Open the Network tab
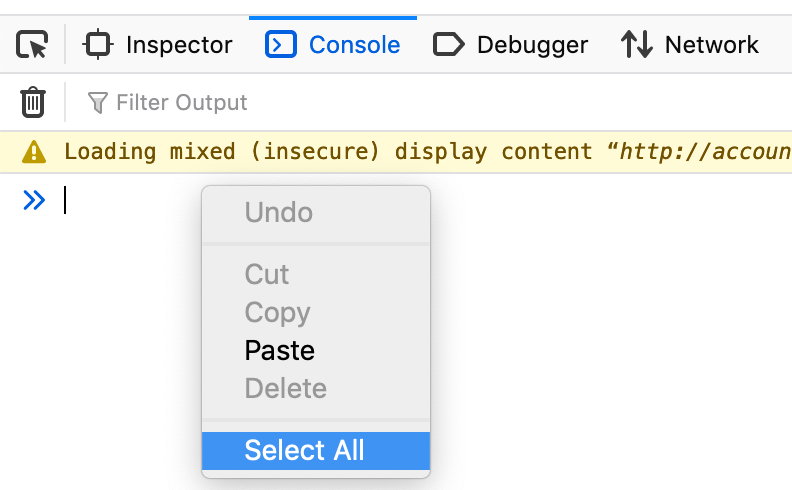The image size is (792, 490). [x=711, y=45]
